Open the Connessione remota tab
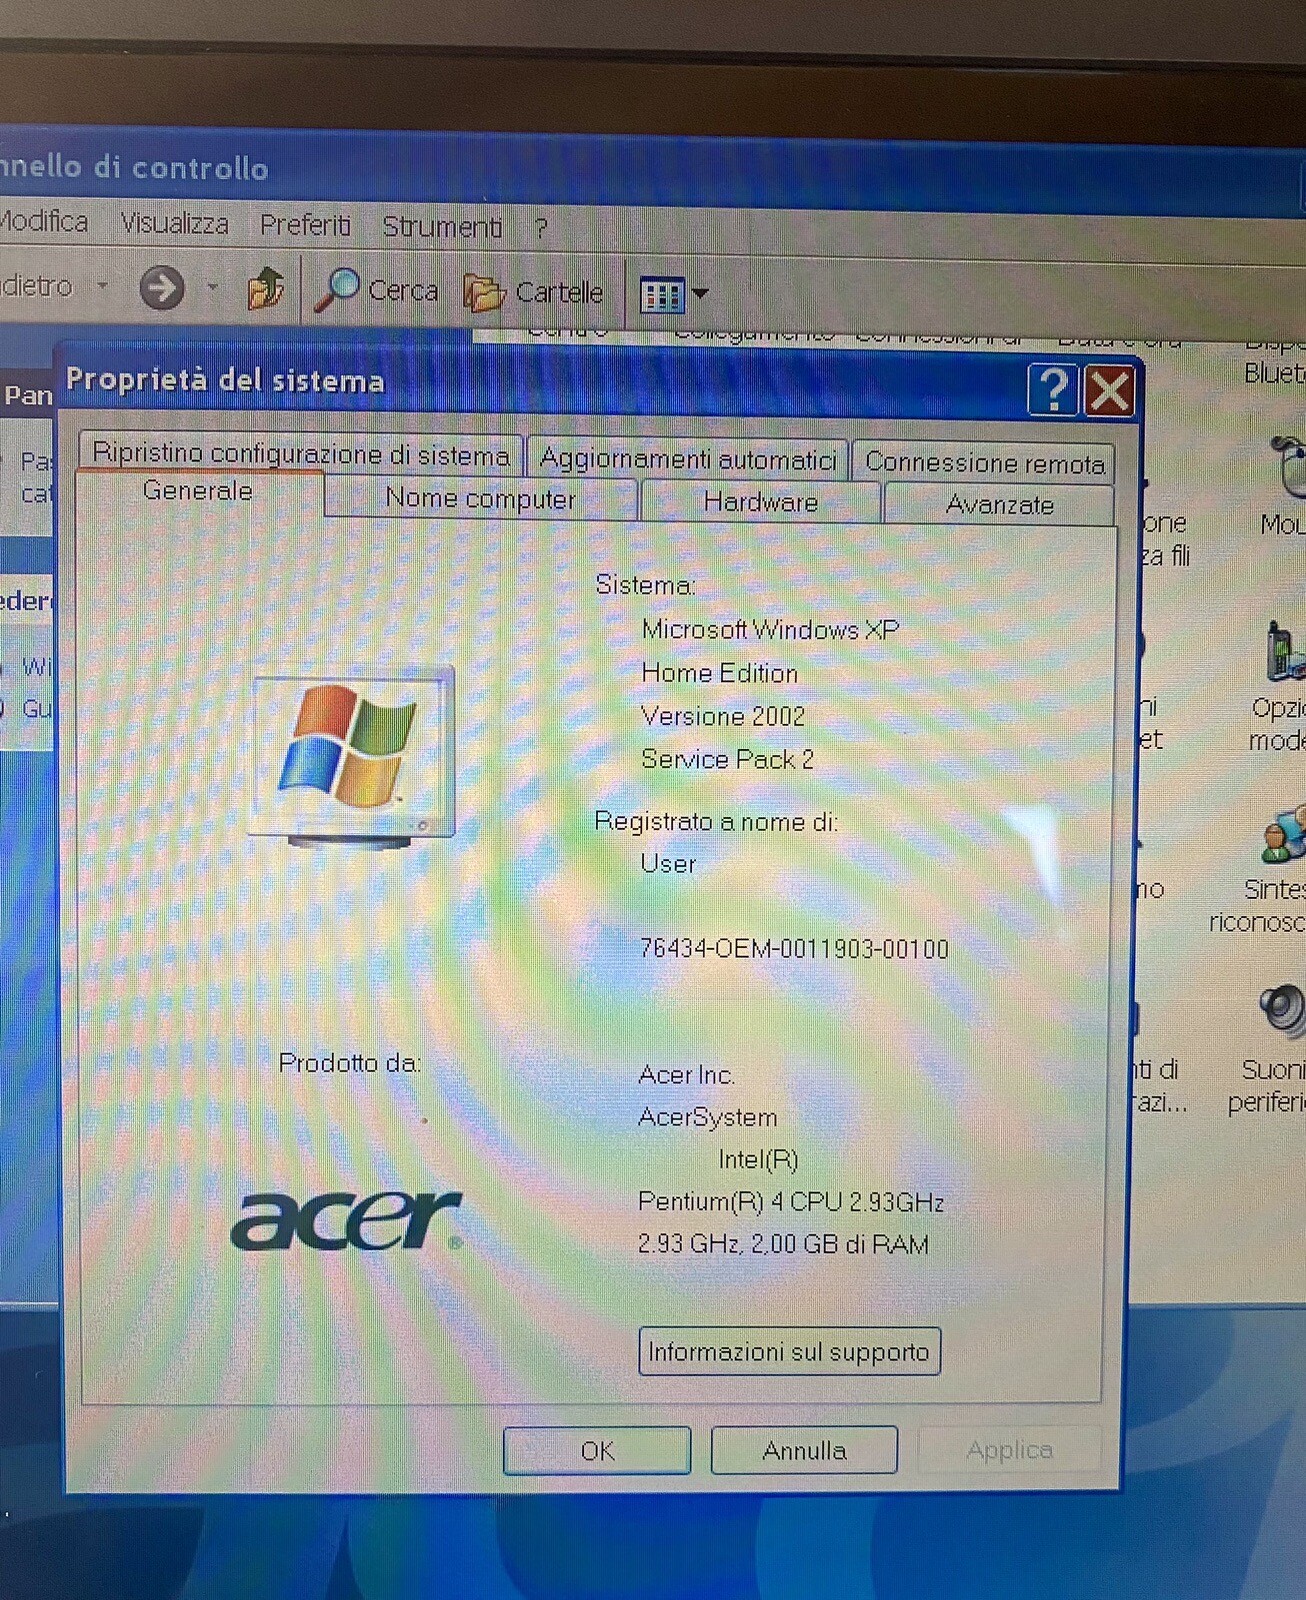Image resolution: width=1306 pixels, height=1600 pixels. point(984,462)
